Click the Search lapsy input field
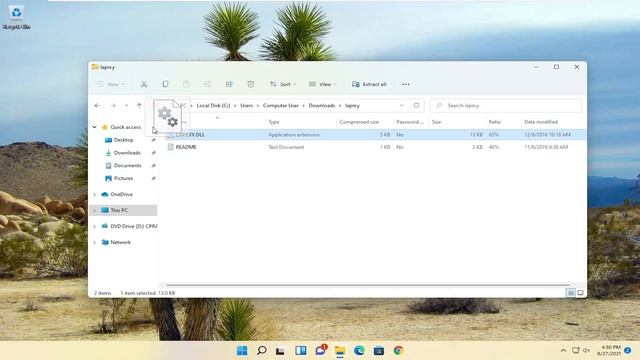Viewport: 640px width, 360px height. [506, 105]
